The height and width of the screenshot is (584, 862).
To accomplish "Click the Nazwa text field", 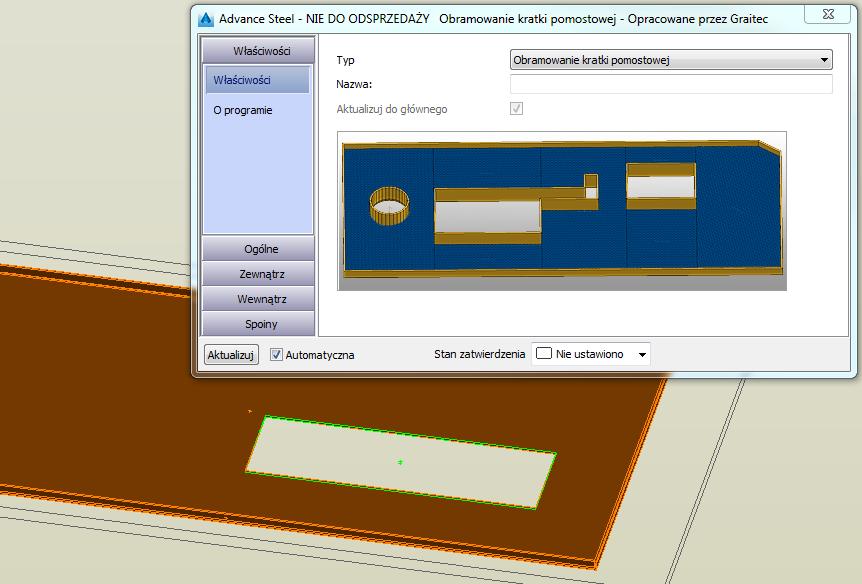I will click(671, 84).
